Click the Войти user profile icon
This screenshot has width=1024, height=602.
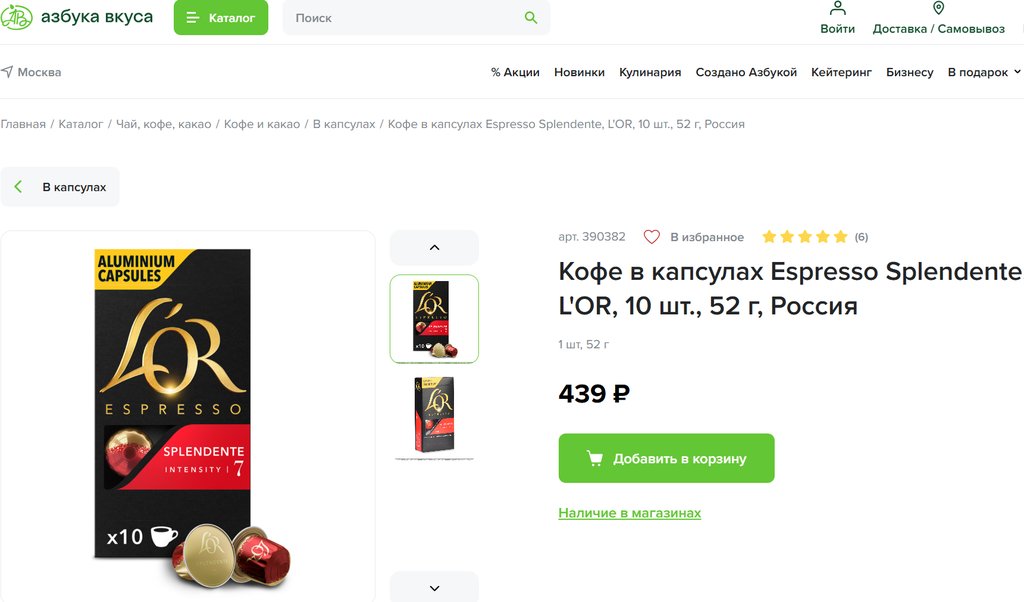837,8
